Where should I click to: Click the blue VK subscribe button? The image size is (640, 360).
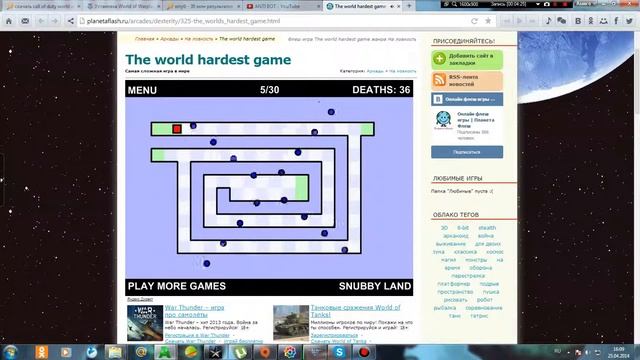click(467, 152)
